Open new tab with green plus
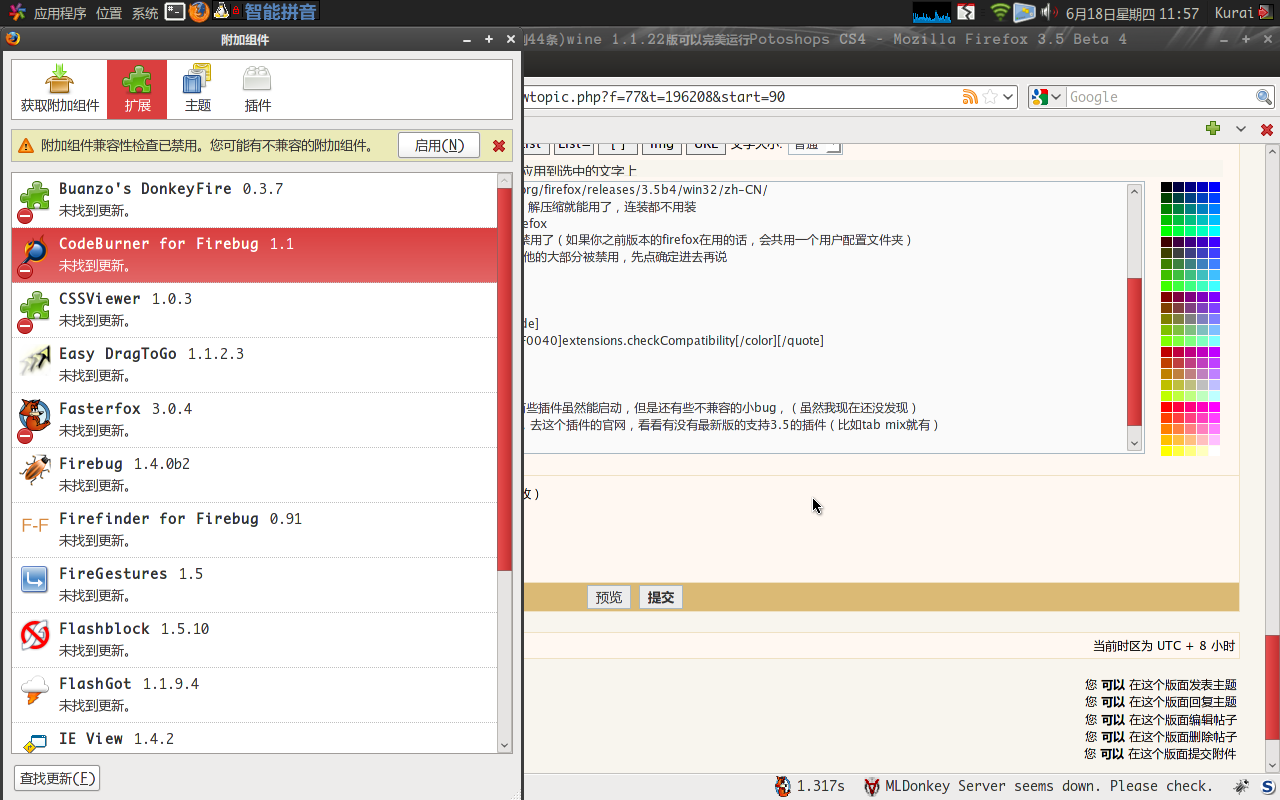Screen dimensions: 1280x800 point(1213,128)
